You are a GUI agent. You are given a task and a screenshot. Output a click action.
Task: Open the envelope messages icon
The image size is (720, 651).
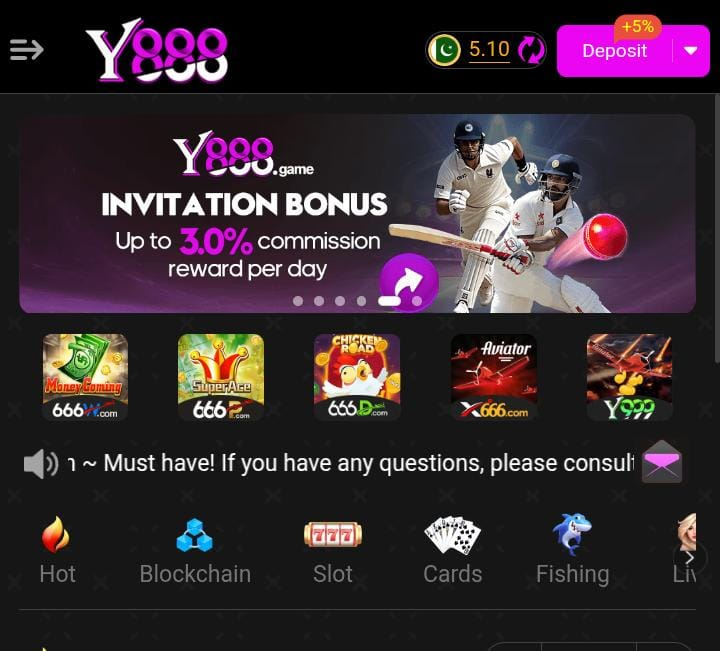(662, 462)
